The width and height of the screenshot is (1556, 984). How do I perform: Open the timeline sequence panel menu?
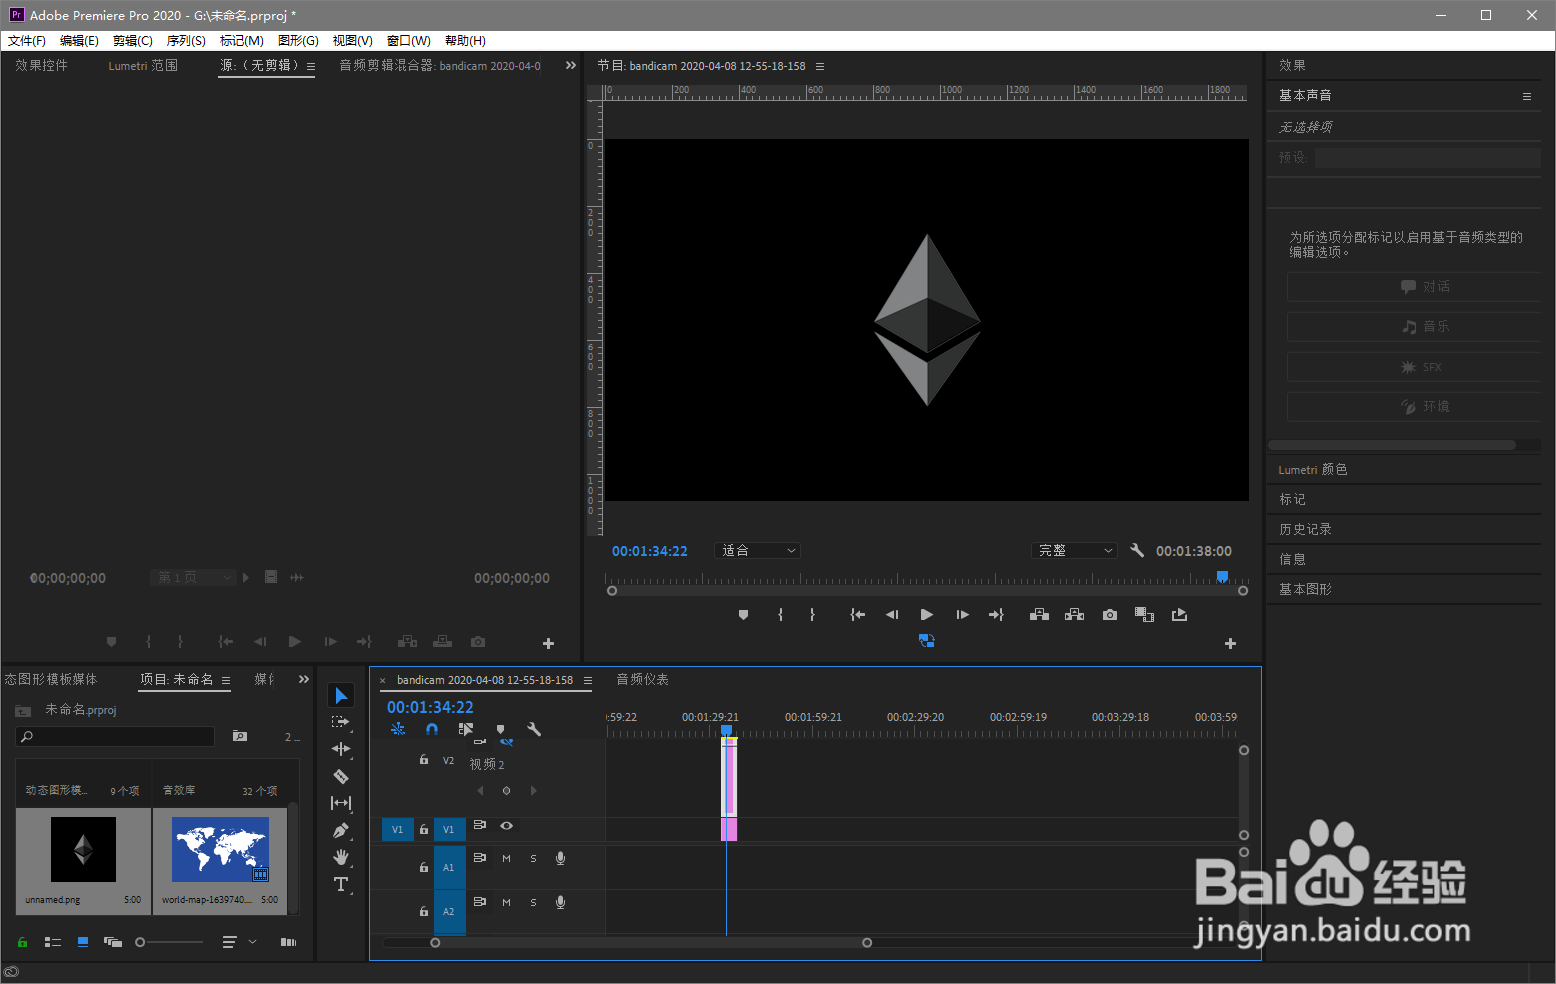point(588,680)
